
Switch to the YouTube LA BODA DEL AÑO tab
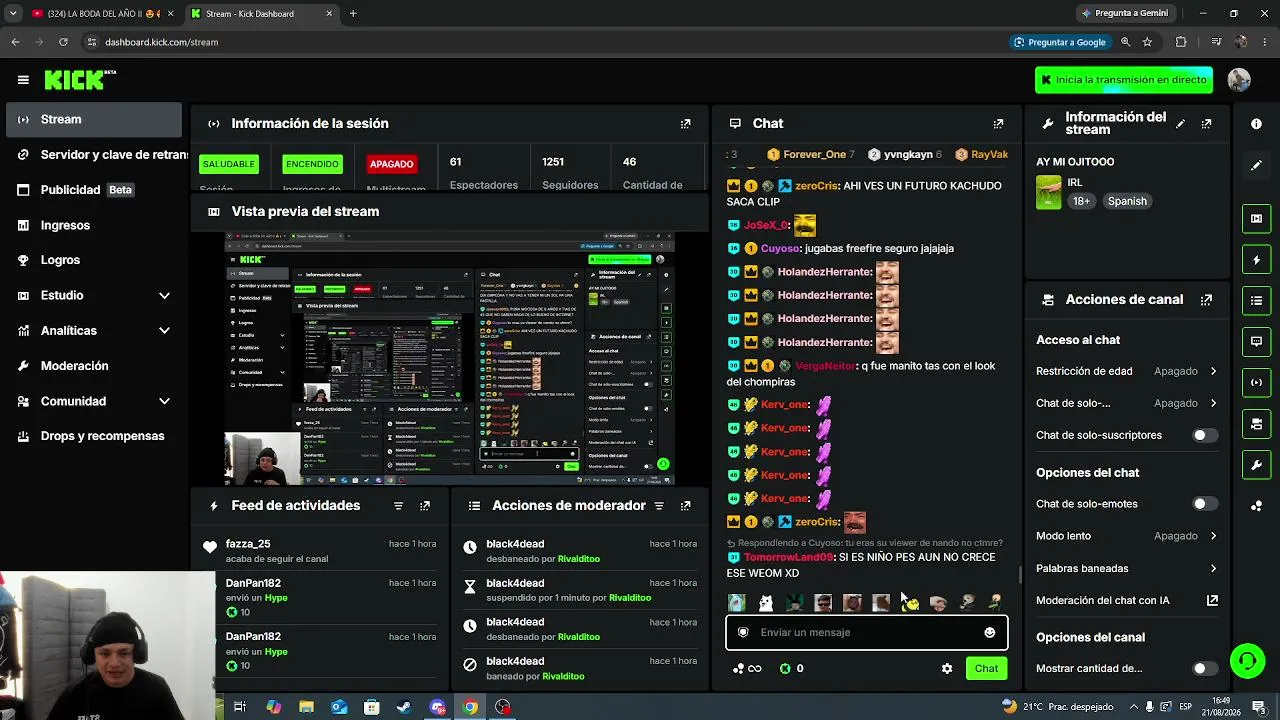(x=103, y=14)
